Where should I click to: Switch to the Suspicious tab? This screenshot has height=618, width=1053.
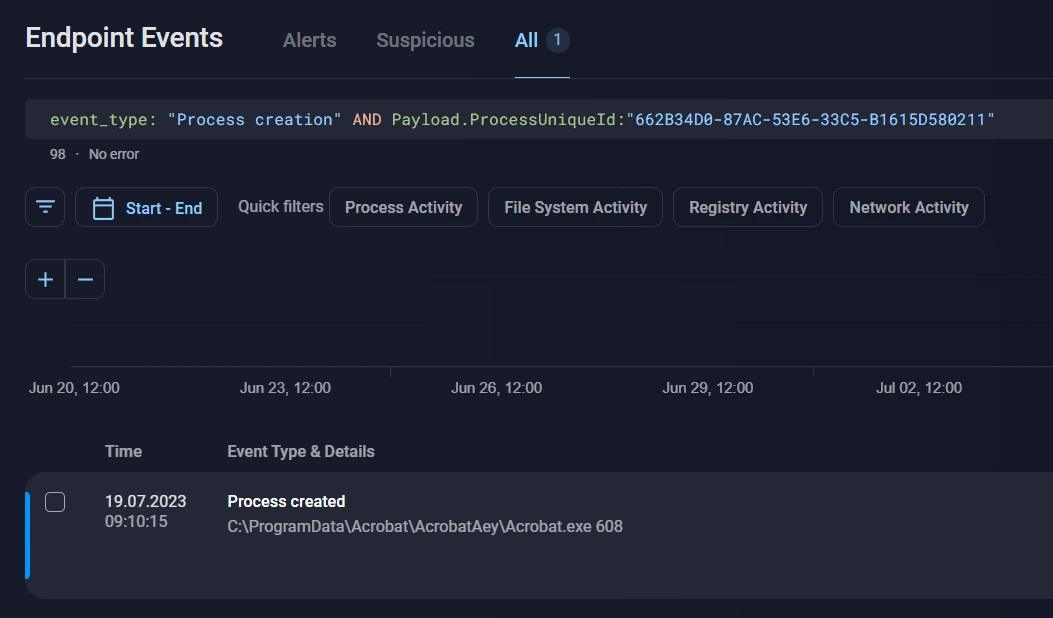(425, 40)
